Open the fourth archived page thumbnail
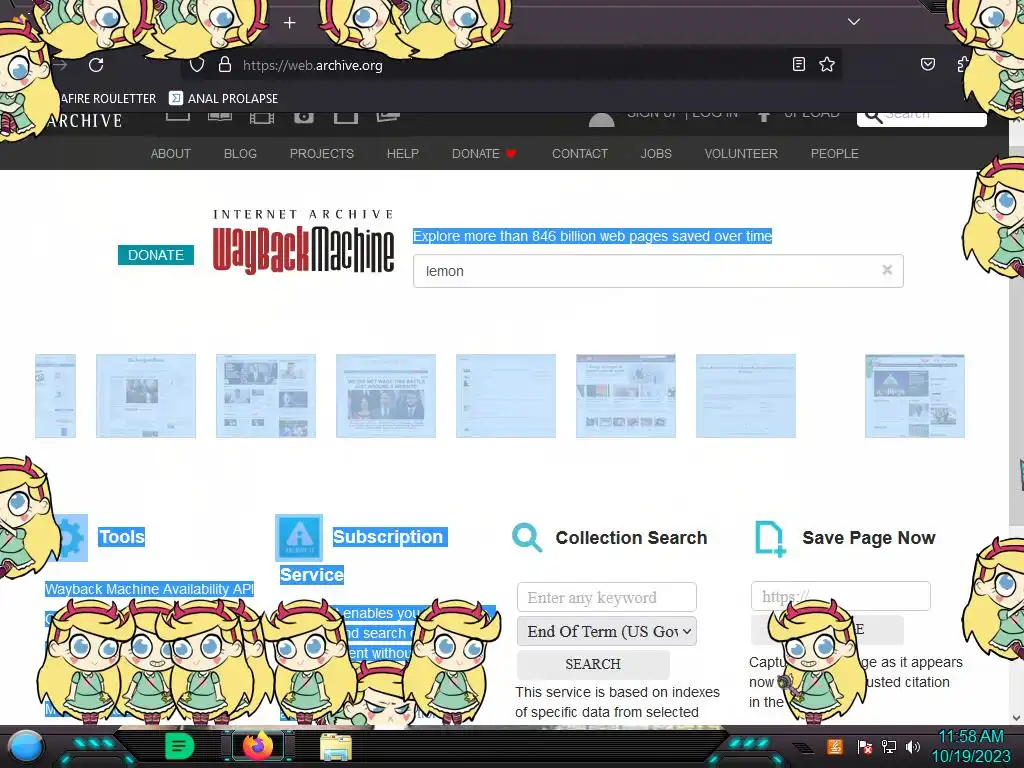The image size is (1024, 768). (x=386, y=396)
